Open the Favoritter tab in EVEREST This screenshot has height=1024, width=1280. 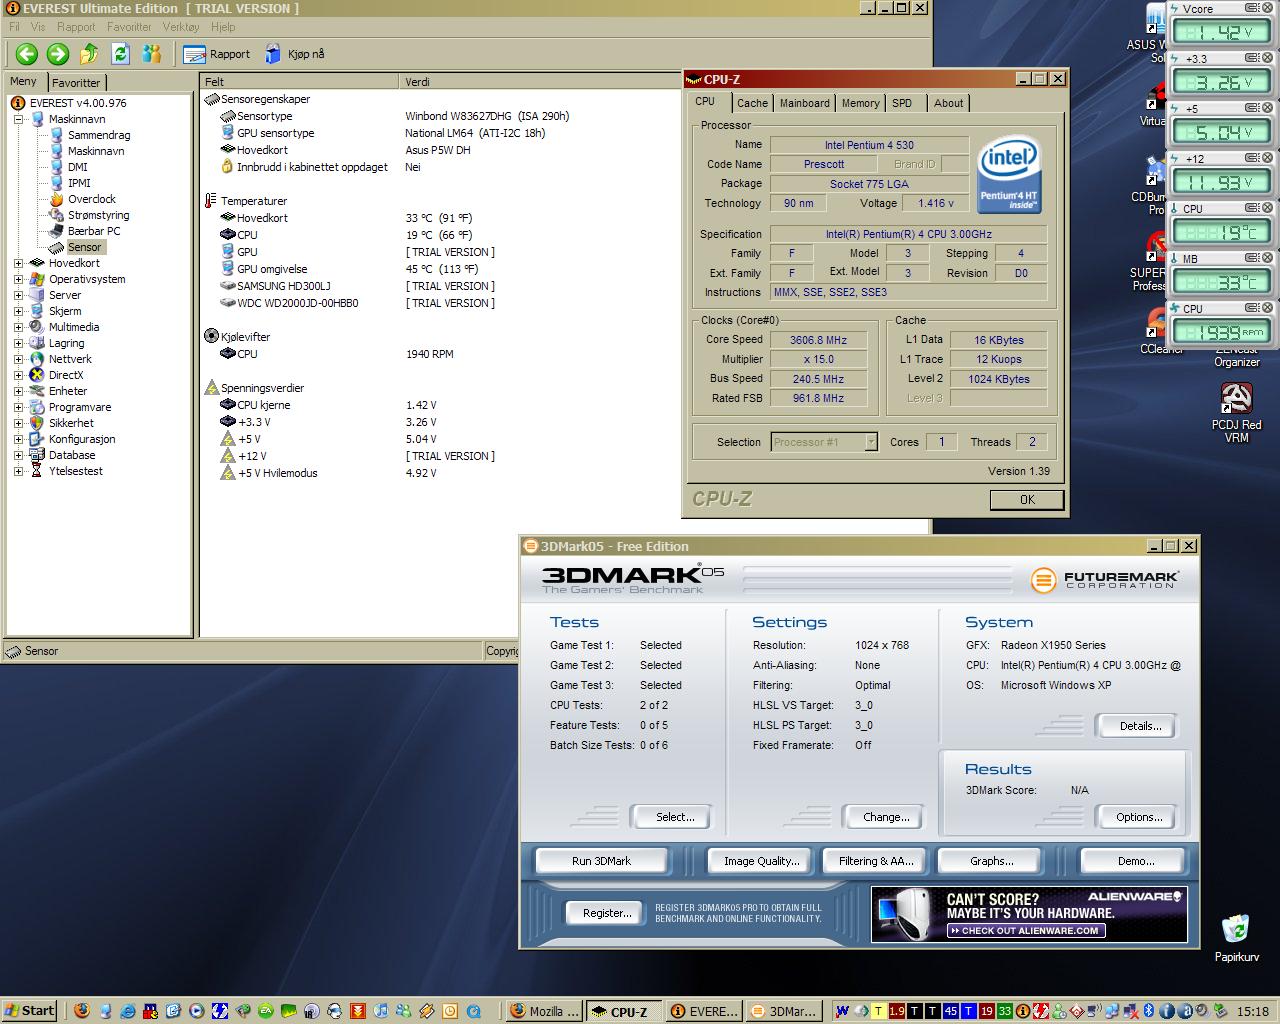point(76,83)
